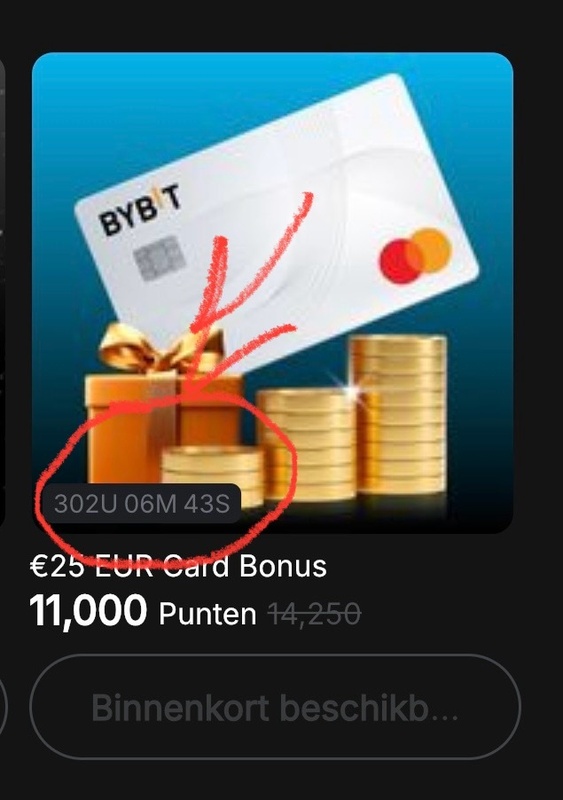
Task: Click the crossed-out 14,250 original price
Action: (314, 613)
